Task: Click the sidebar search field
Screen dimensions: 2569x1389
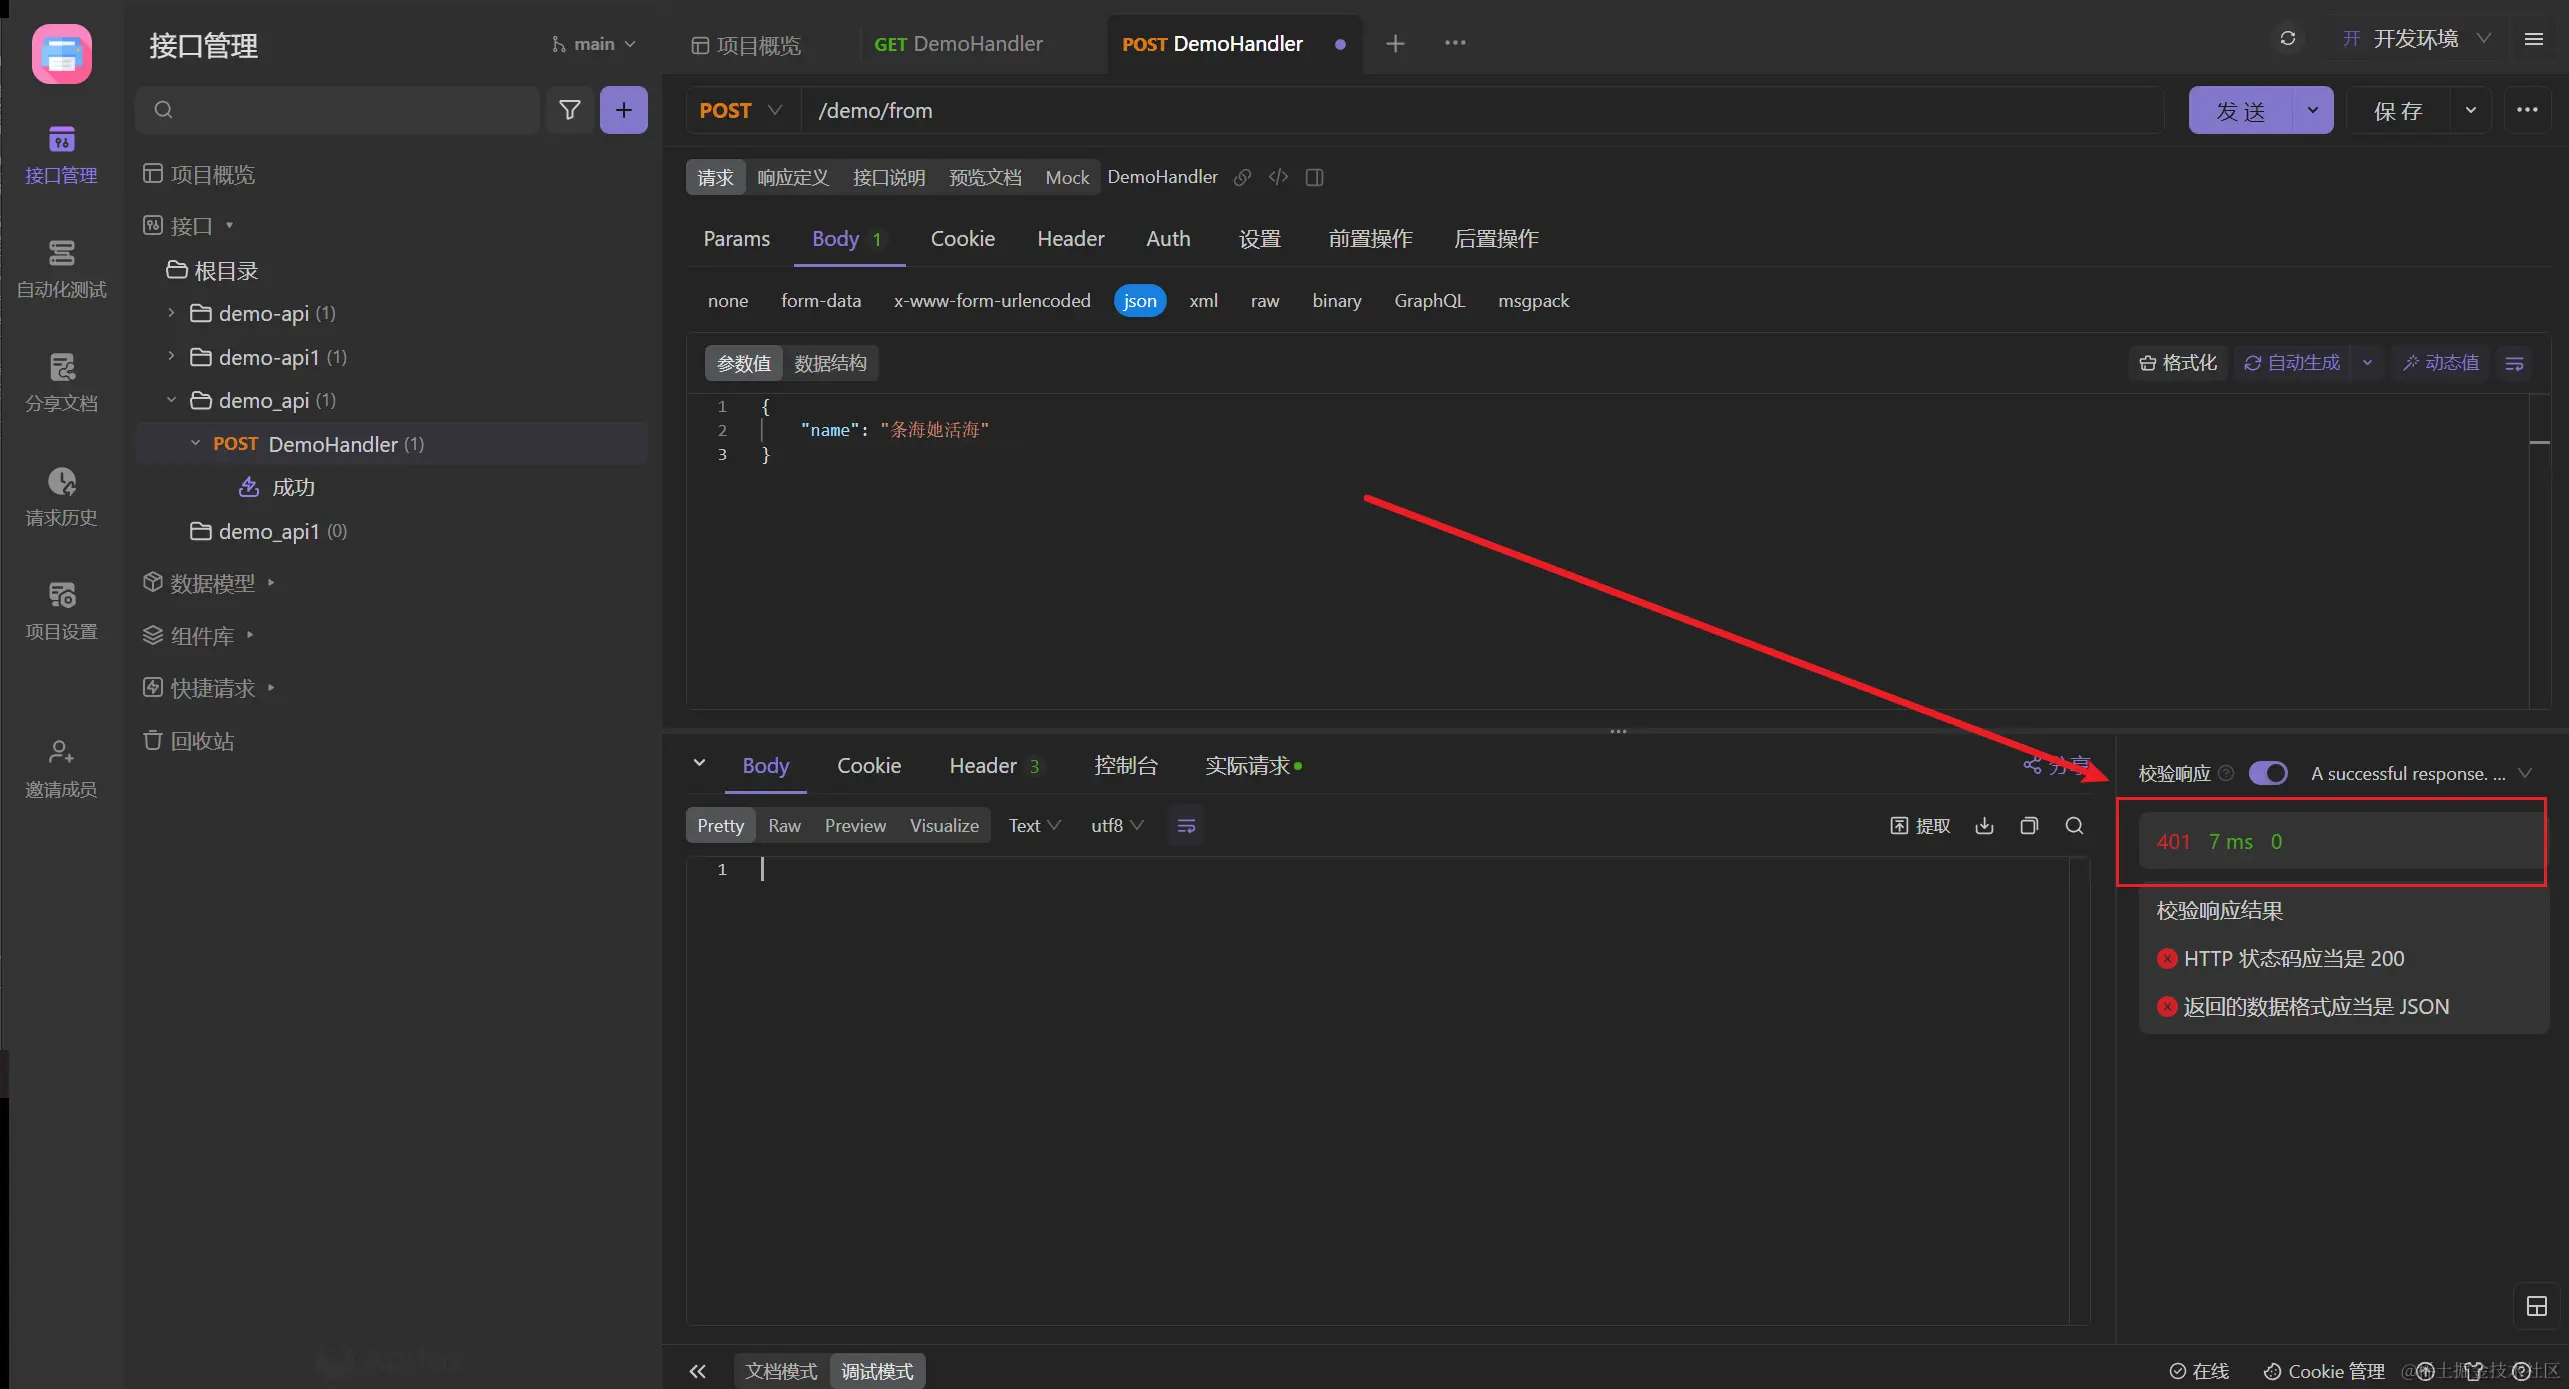Action: click(337, 110)
